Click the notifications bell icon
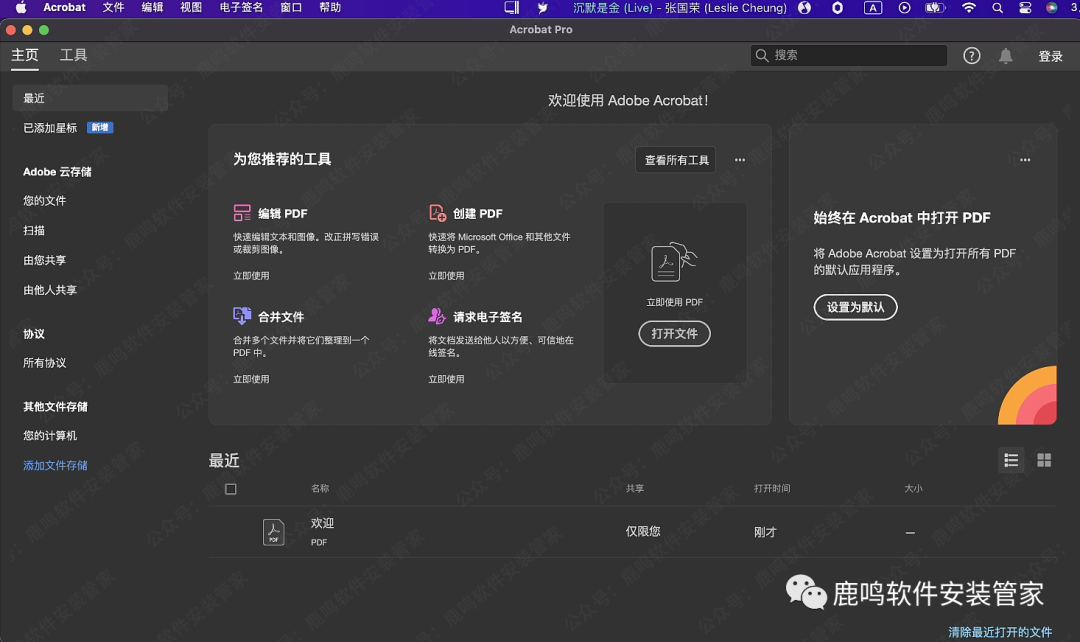Image resolution: width=1080 pixels, height=642 pixels. click(x=1006, y=56)
